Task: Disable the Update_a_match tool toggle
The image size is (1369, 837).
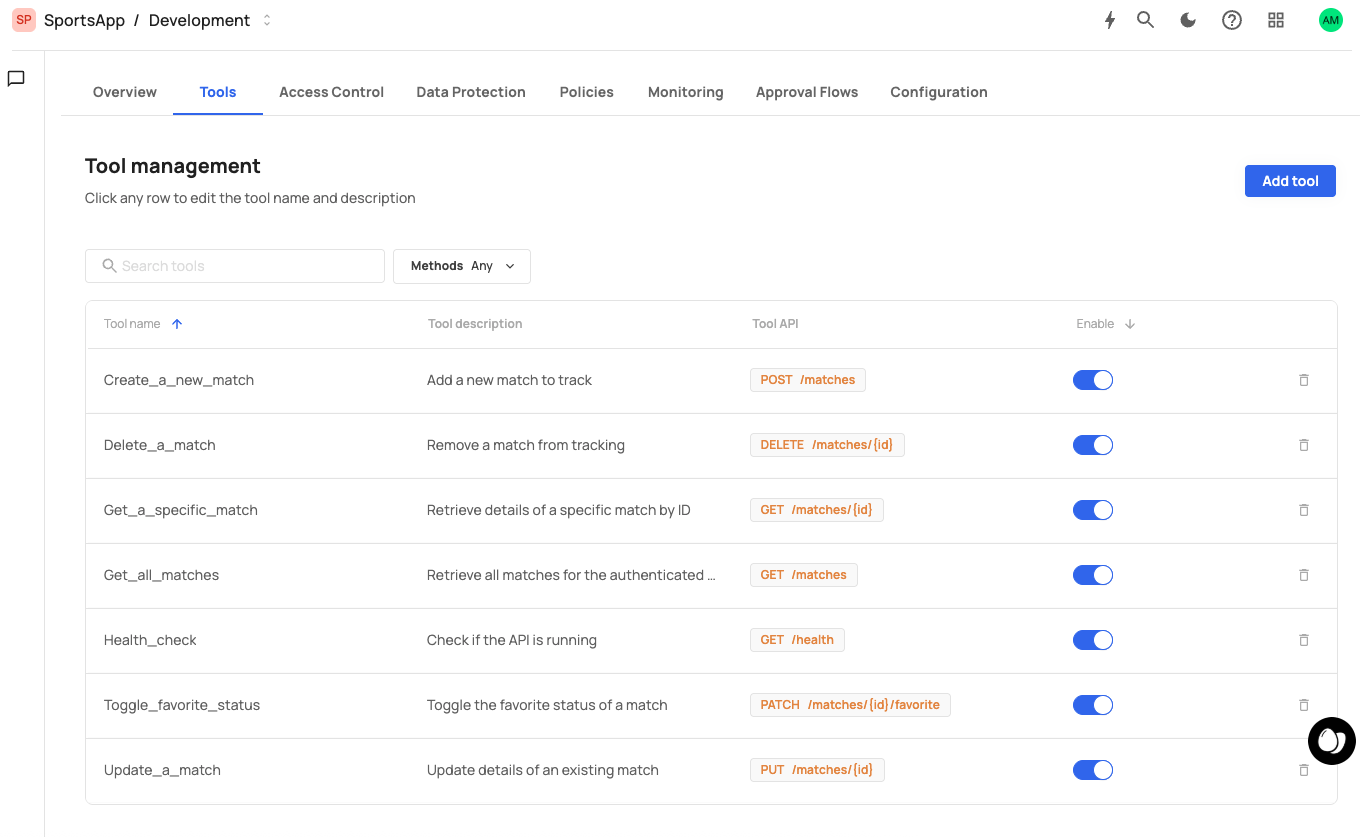Action: (1092, 769)
